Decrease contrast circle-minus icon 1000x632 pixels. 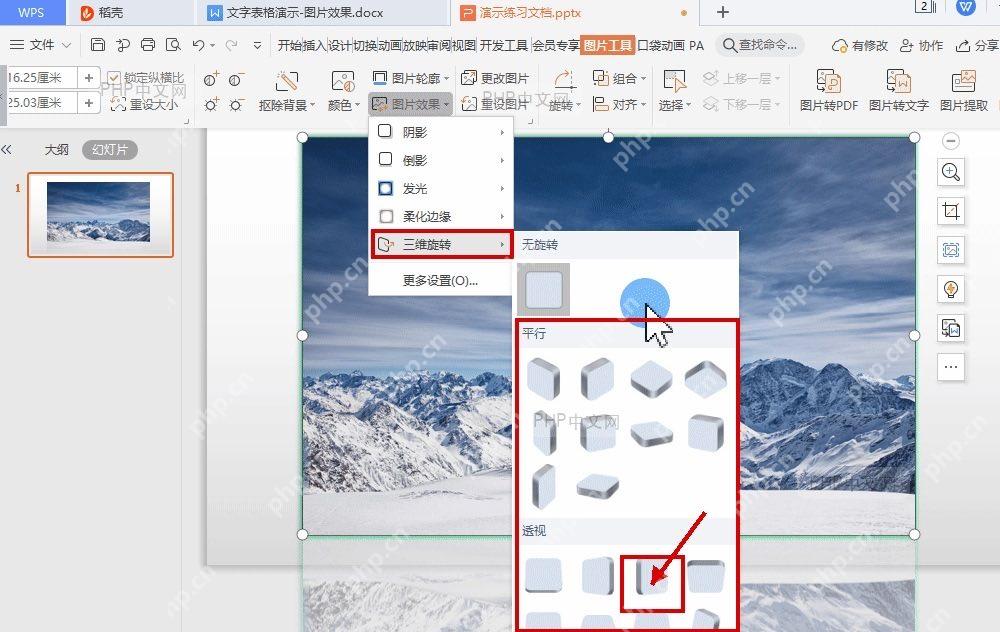(x=236, y=79)
